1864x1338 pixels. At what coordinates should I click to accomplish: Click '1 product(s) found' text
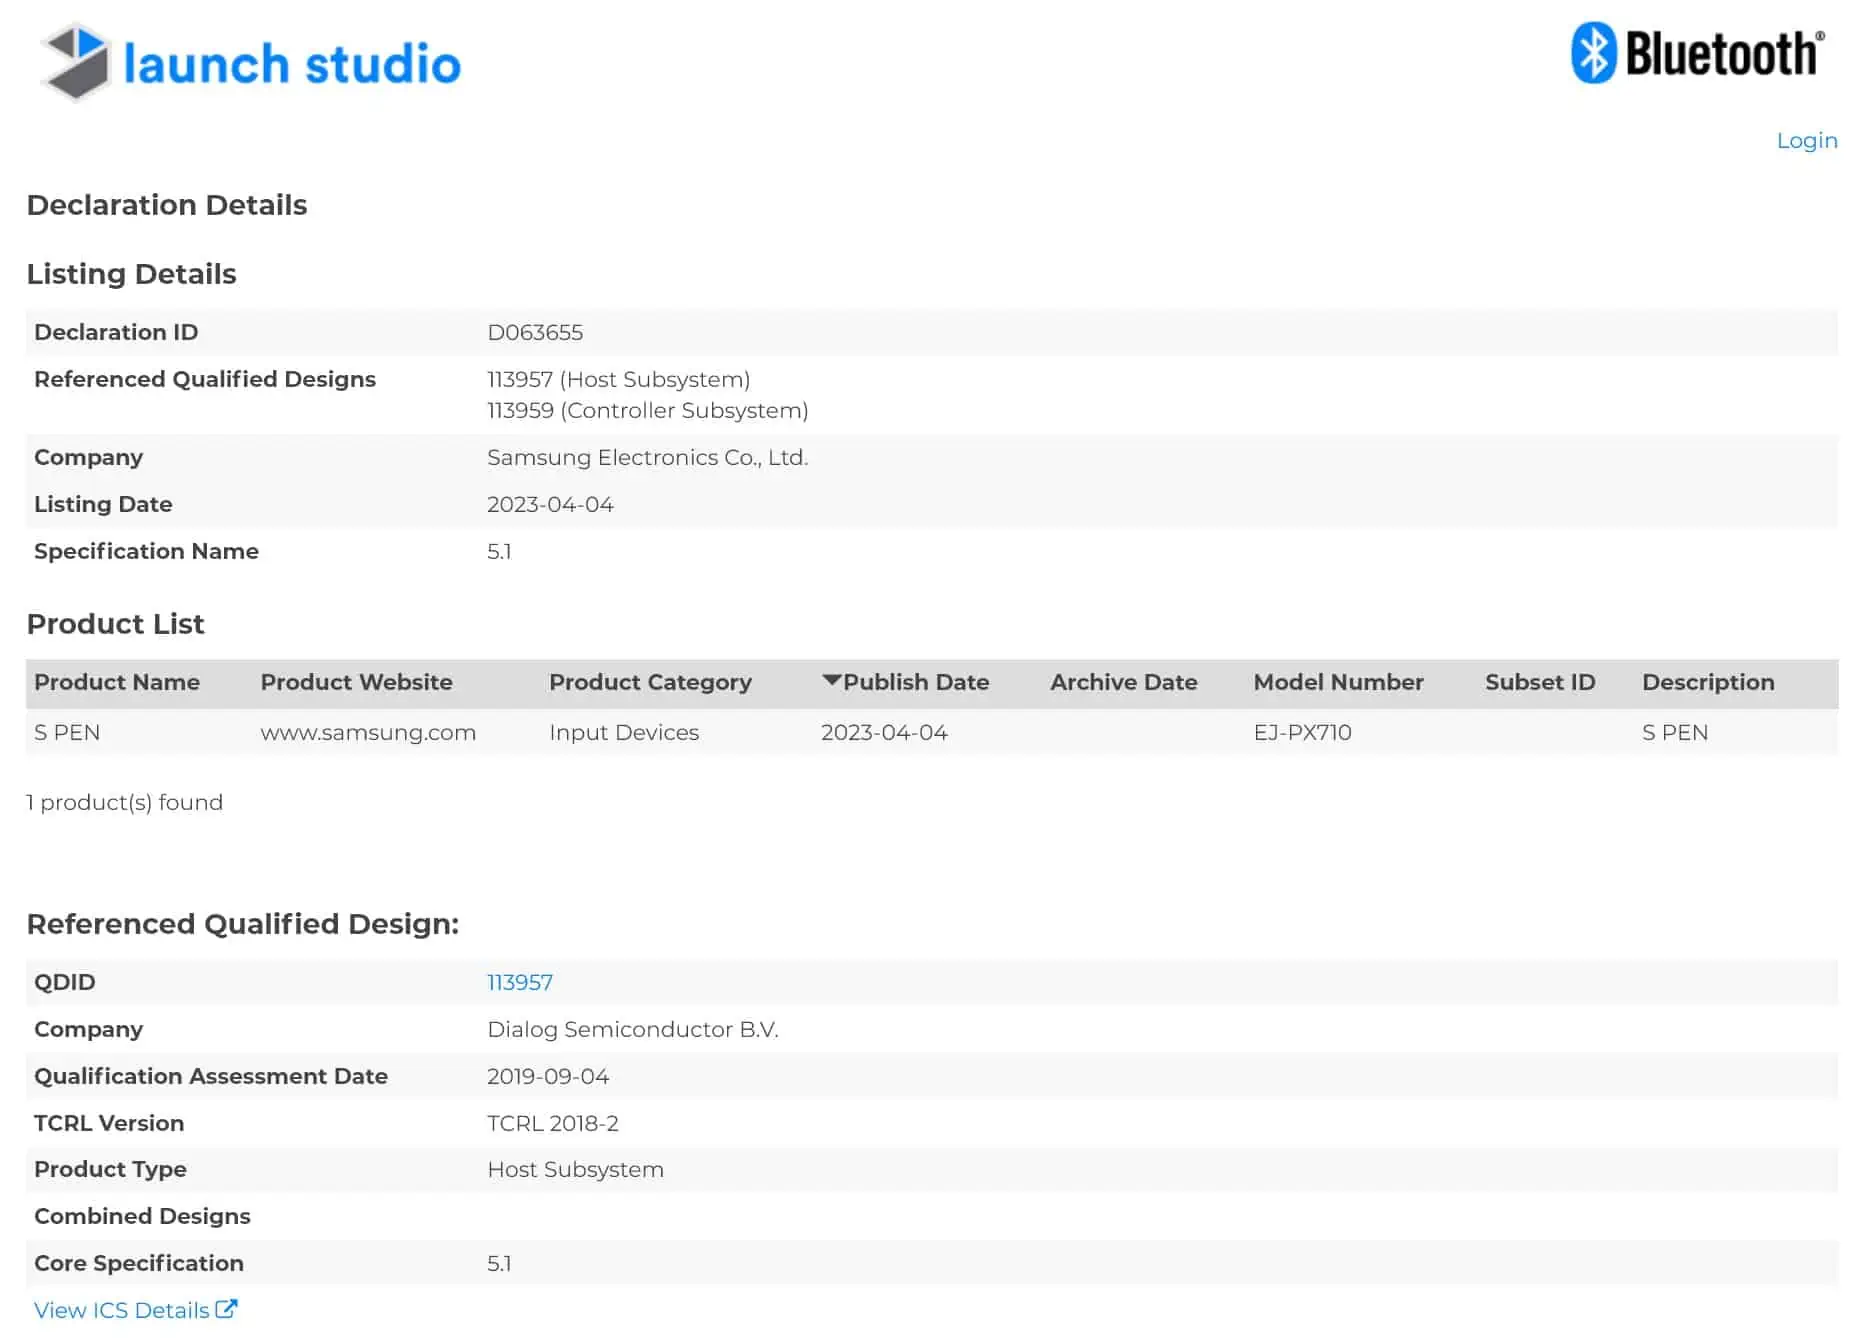click(124, 802)
